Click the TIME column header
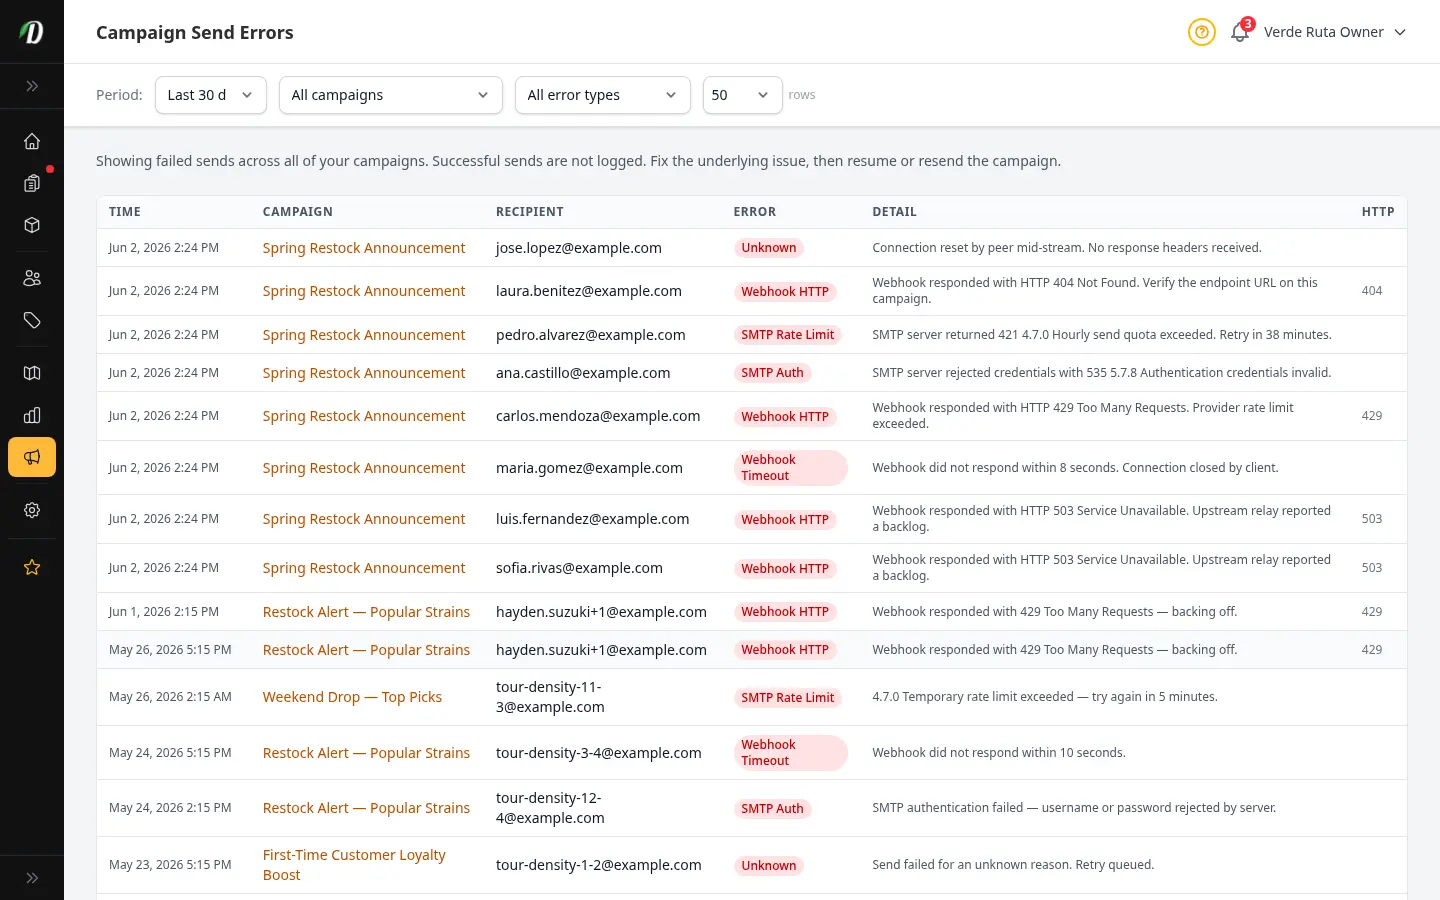This screenshot has height=900, width=1440. [125, 212]
